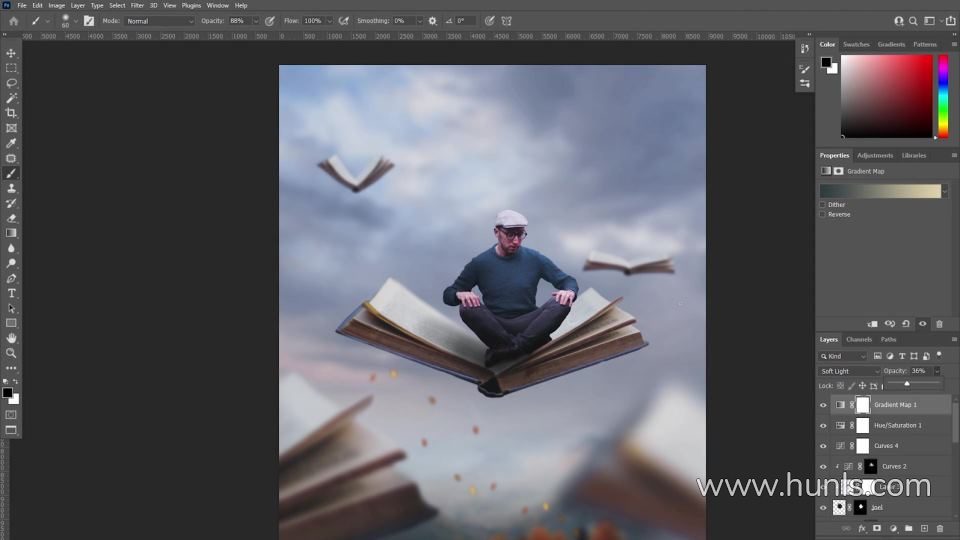Select the Move tool
The width and height of the screenshot is (960, 540).
11,53
